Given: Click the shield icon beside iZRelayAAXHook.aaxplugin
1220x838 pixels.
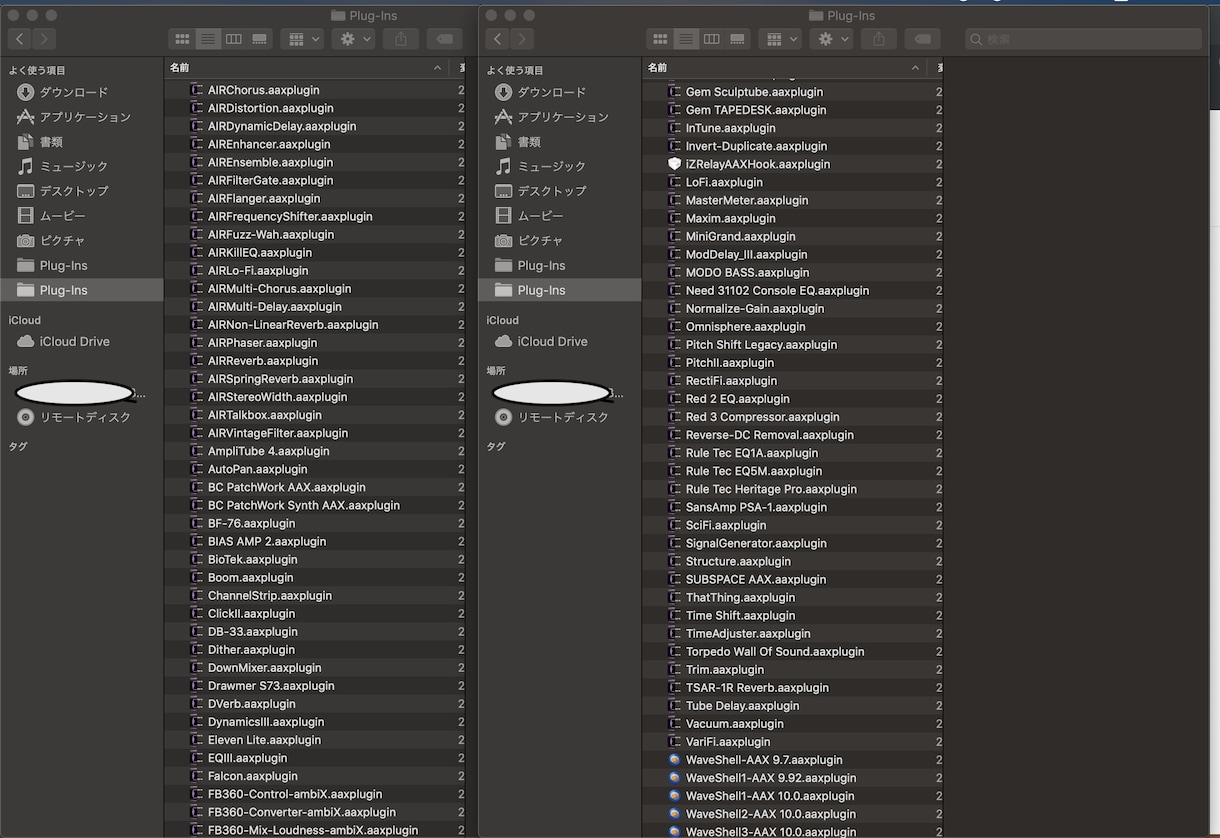Looking at the screenshot, I should pos(675,164).
